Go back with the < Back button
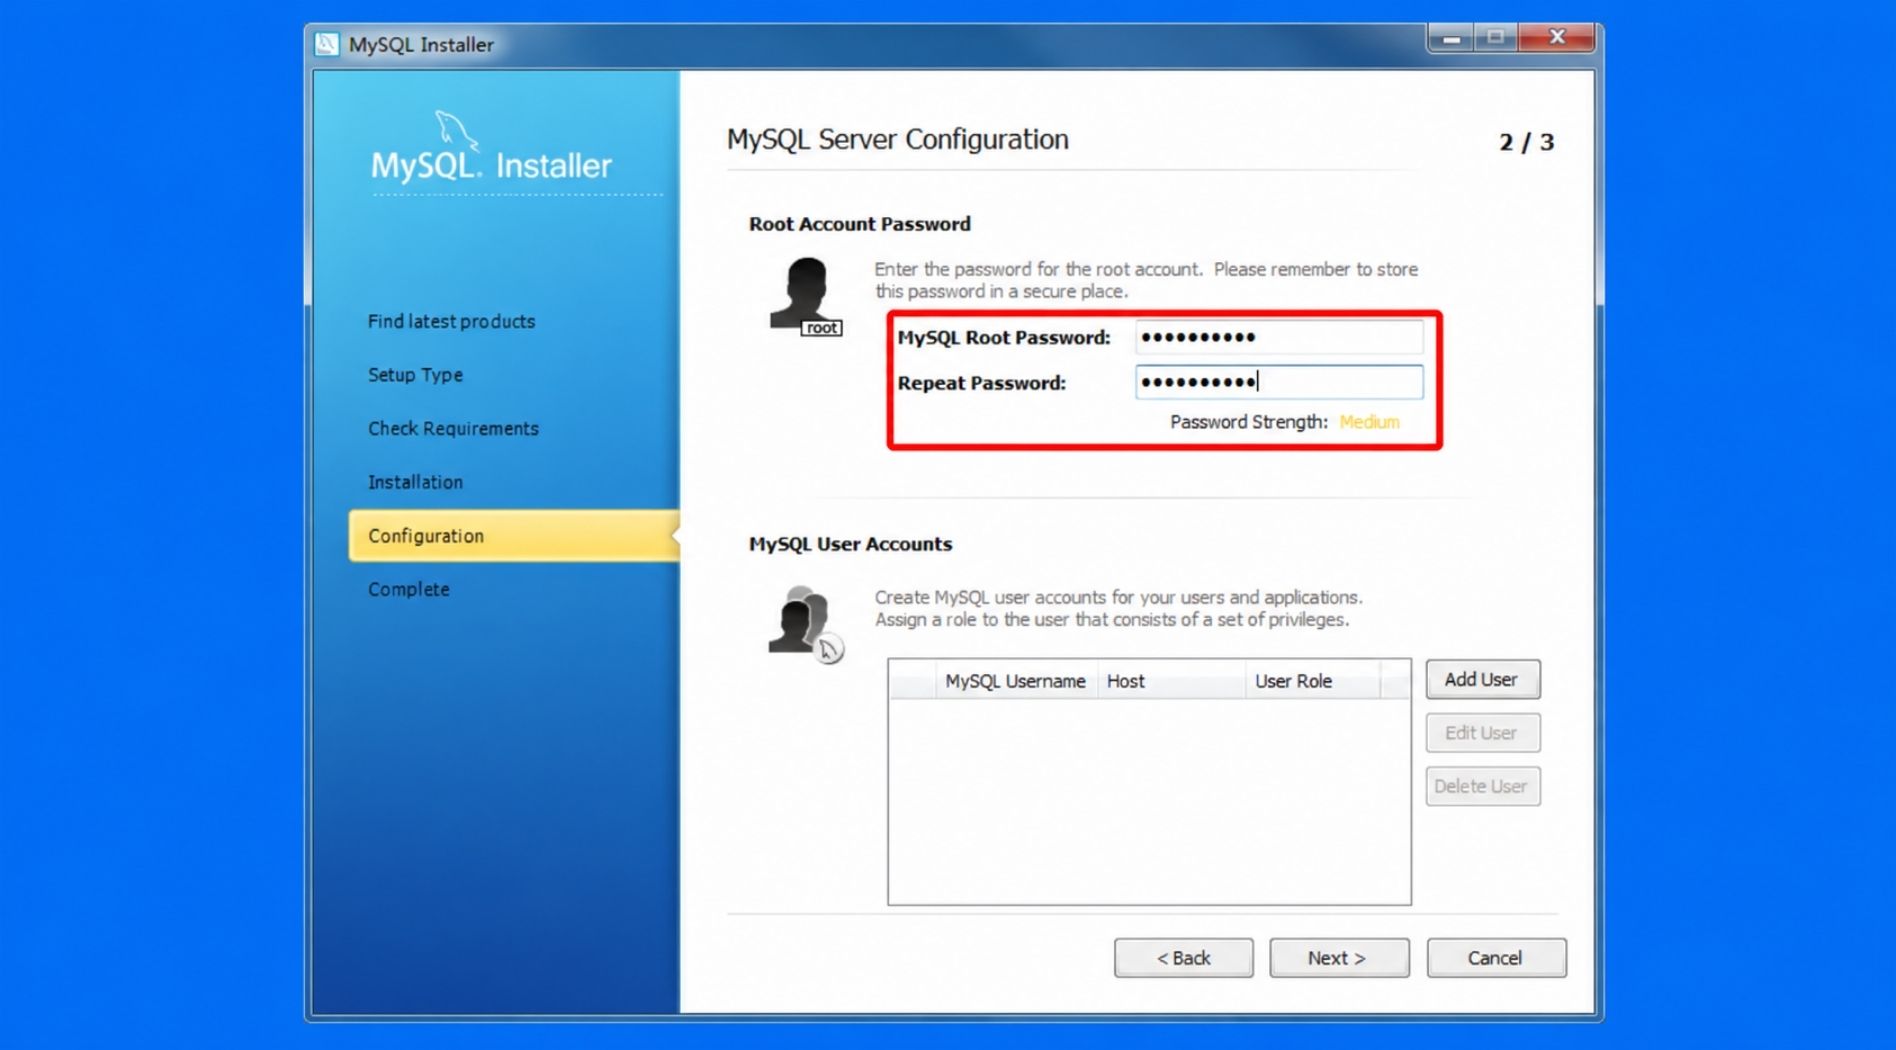Screen dimensions: 1896x1050 pos(1183,958)
